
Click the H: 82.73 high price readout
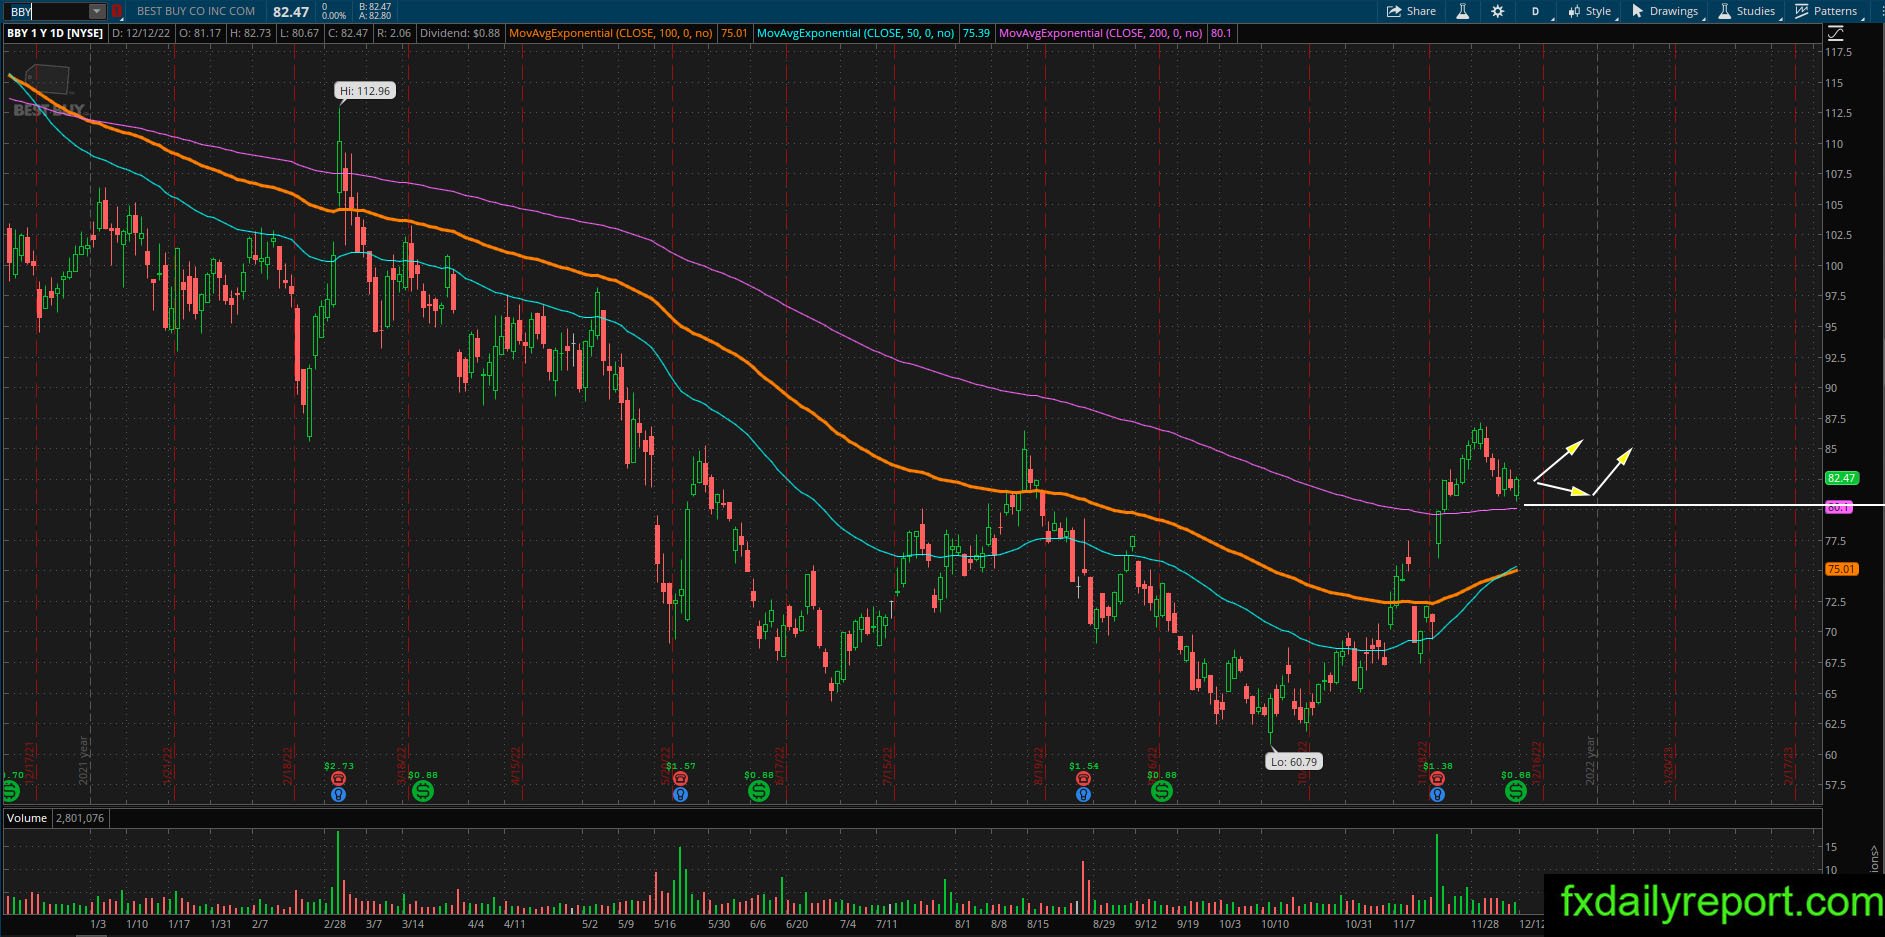(x=250, y=33)
